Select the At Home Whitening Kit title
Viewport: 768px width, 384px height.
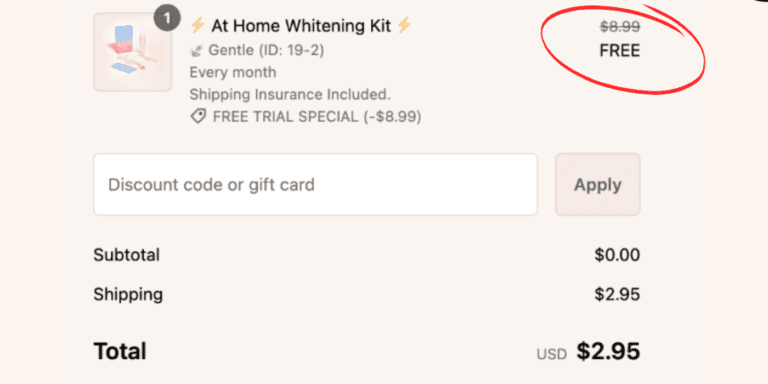click(x=301, y=26)
